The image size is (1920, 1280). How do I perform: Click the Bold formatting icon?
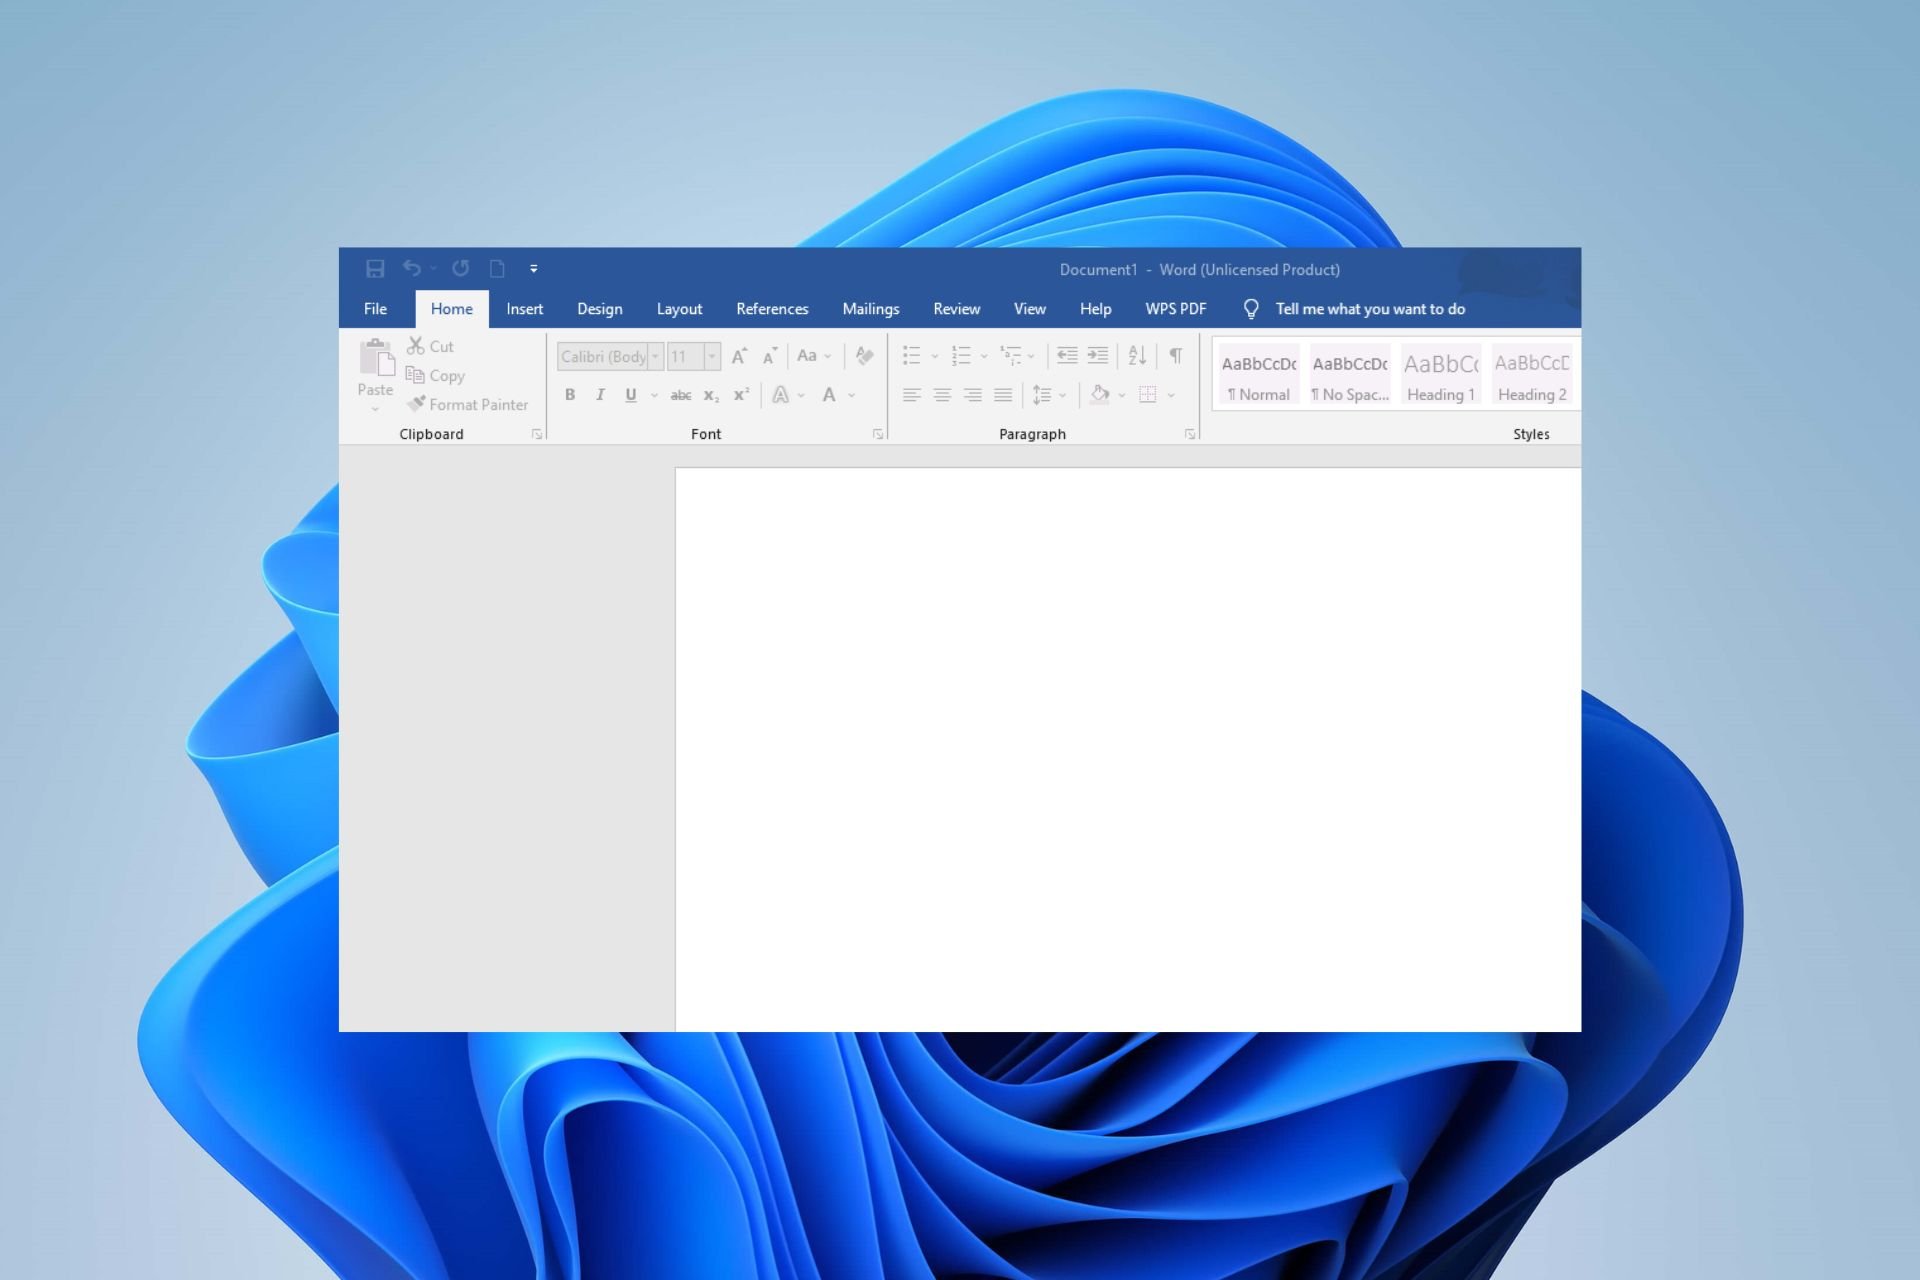click(x=570, y=394)
